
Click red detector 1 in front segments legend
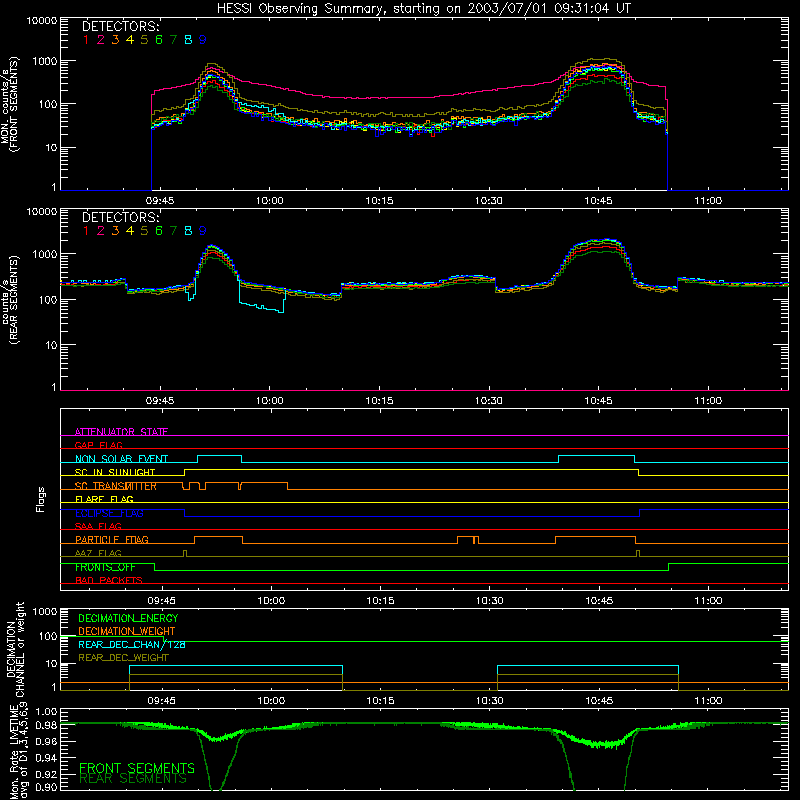point(86,40)
